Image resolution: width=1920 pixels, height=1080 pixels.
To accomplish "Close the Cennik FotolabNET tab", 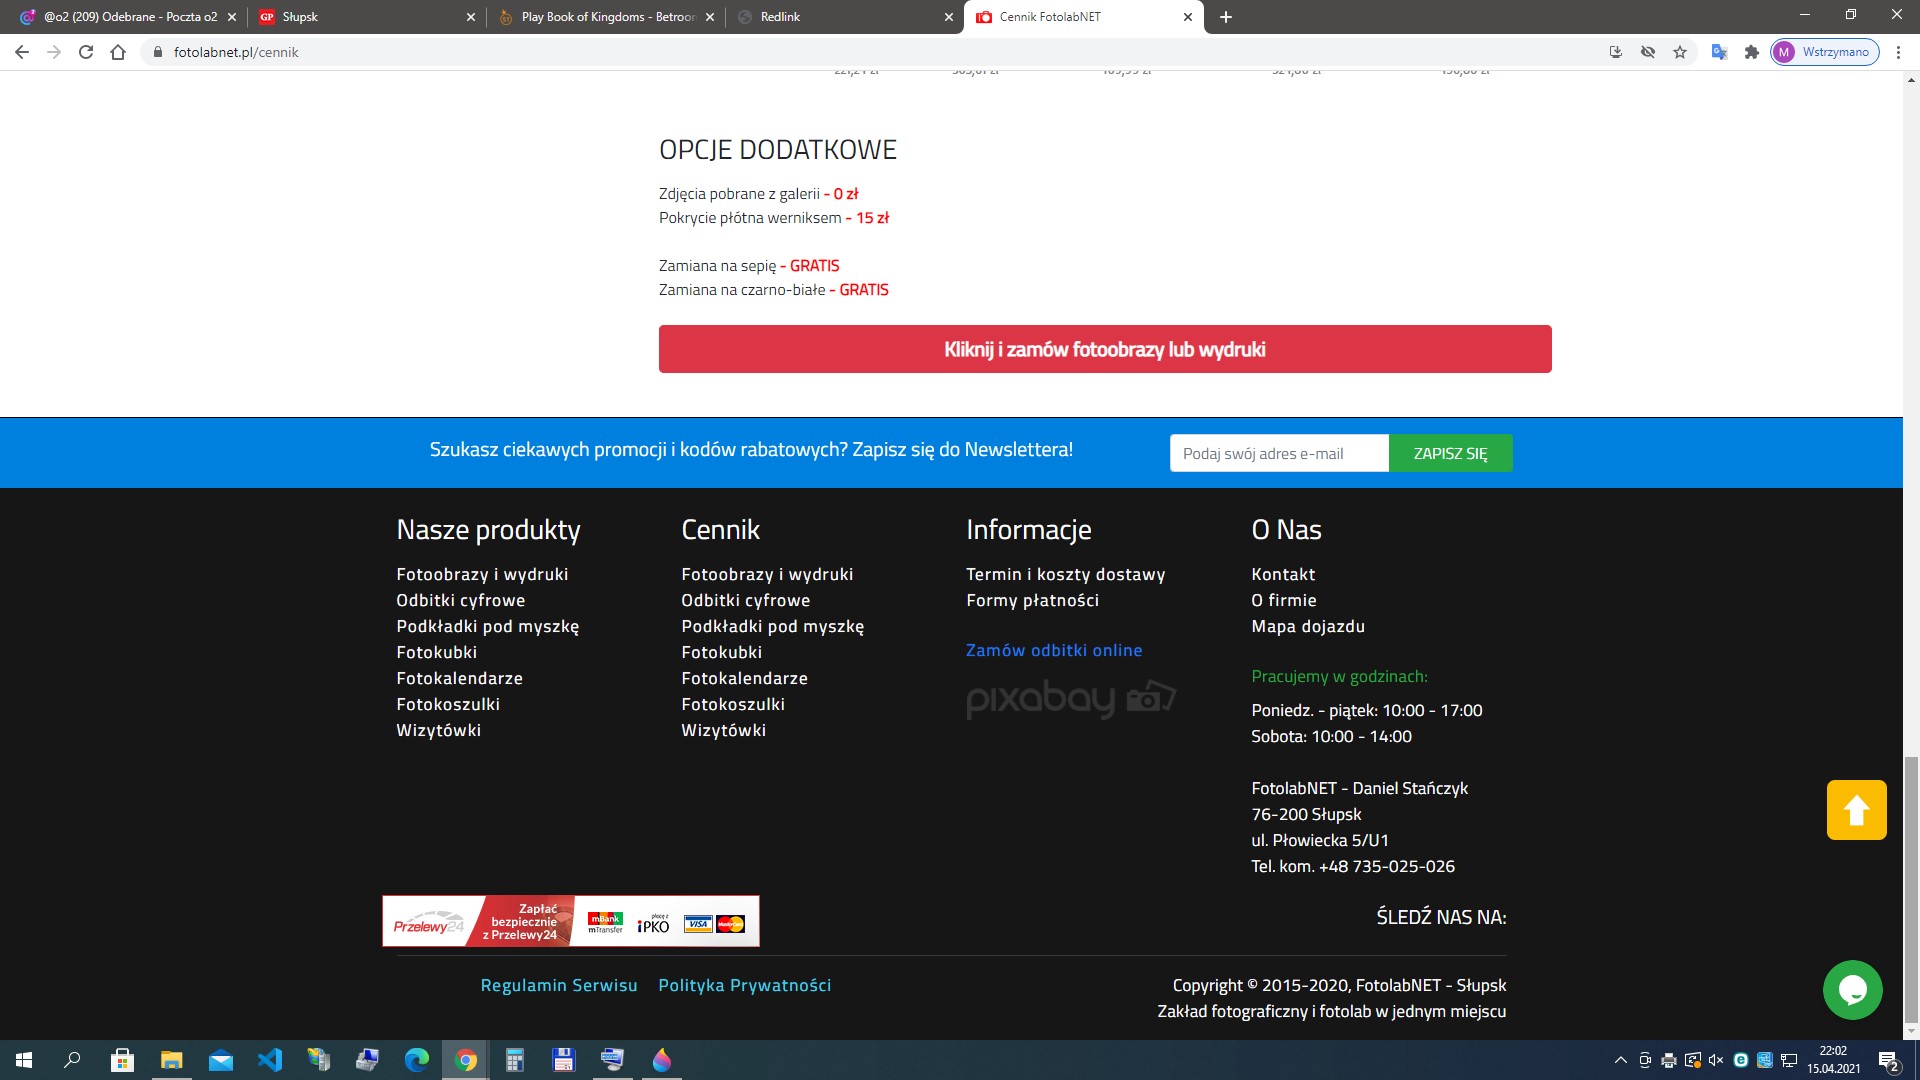I will 1188,17.
